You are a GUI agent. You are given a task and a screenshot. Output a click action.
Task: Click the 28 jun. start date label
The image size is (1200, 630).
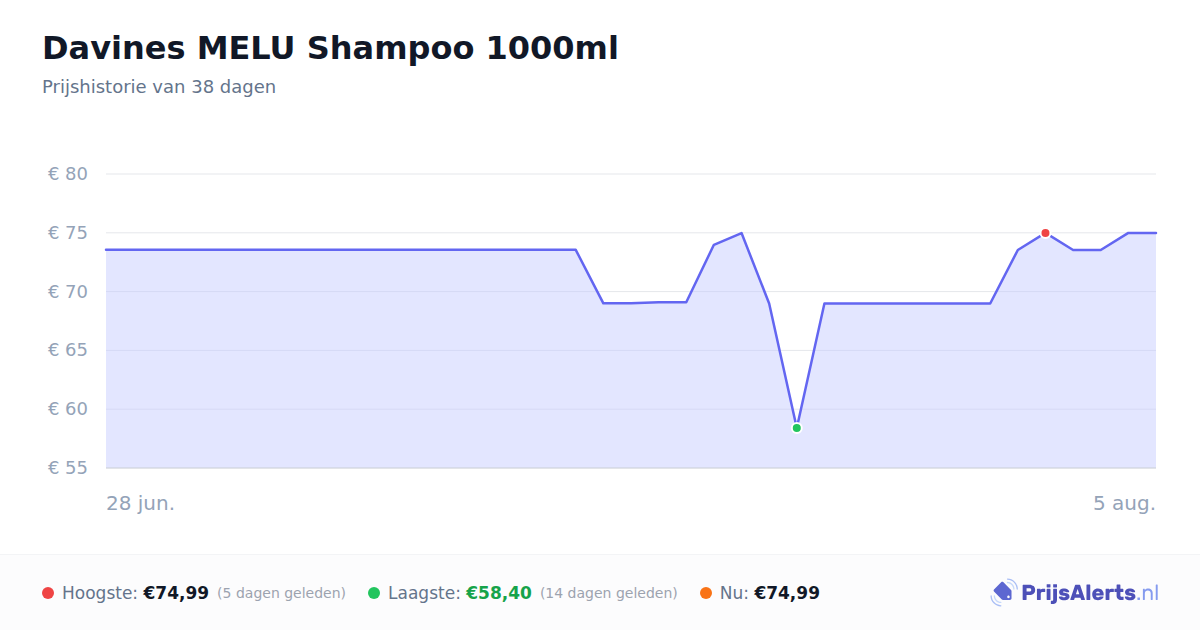coord(141,503)
